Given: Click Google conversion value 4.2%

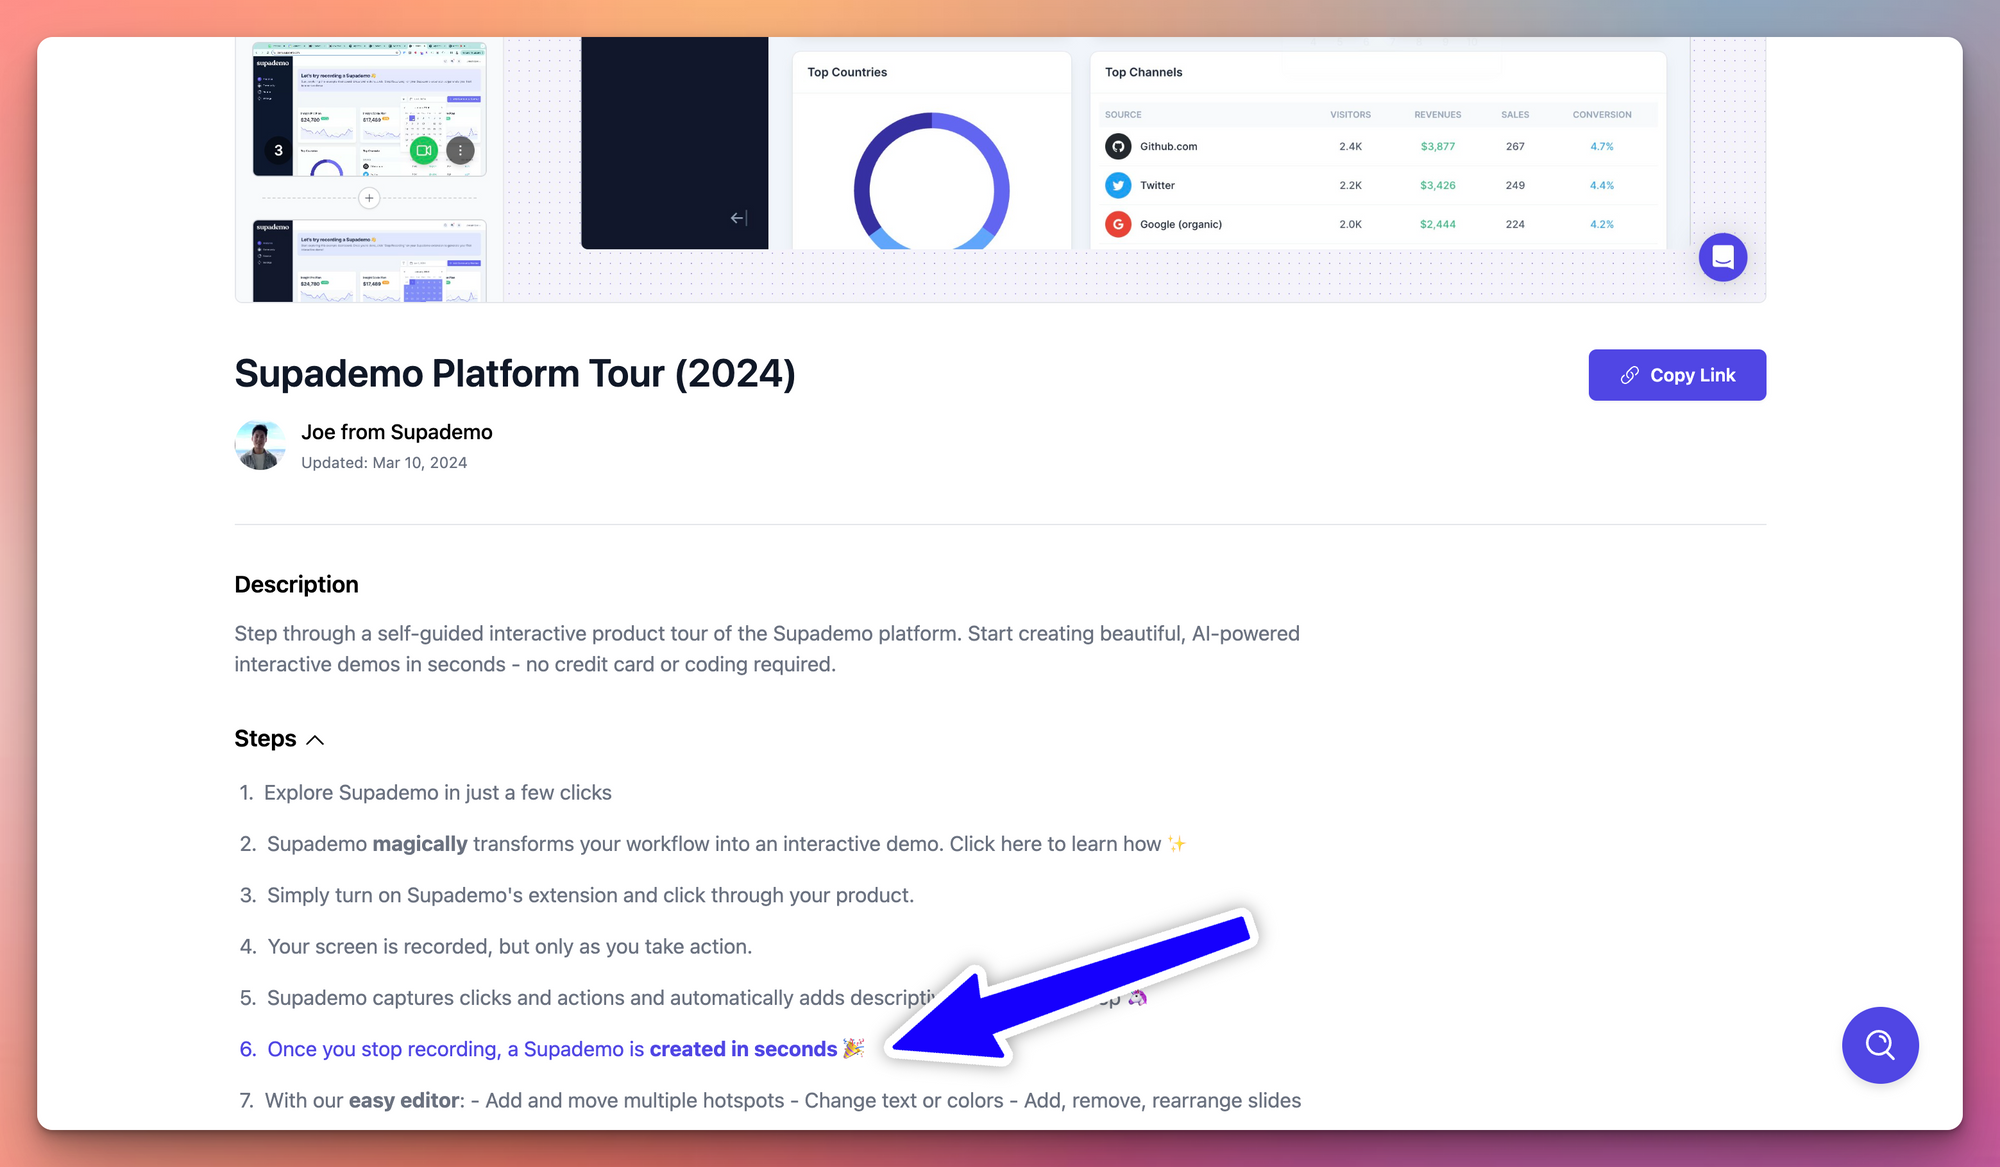Looking at the screenshot, I should pos(1601,224).
